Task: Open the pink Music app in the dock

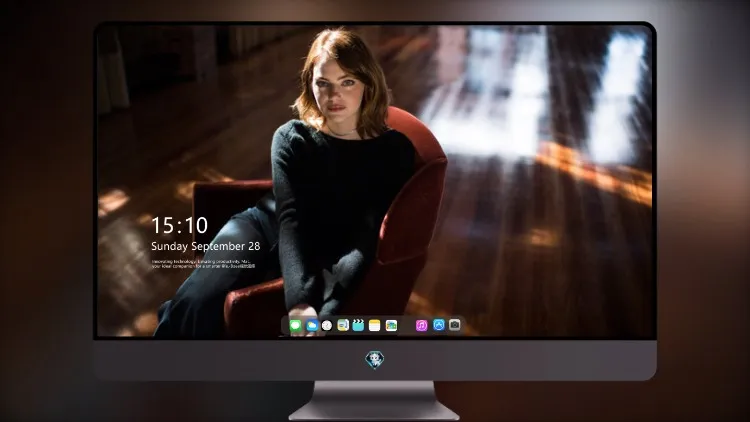Action: (x=421, y=325)
